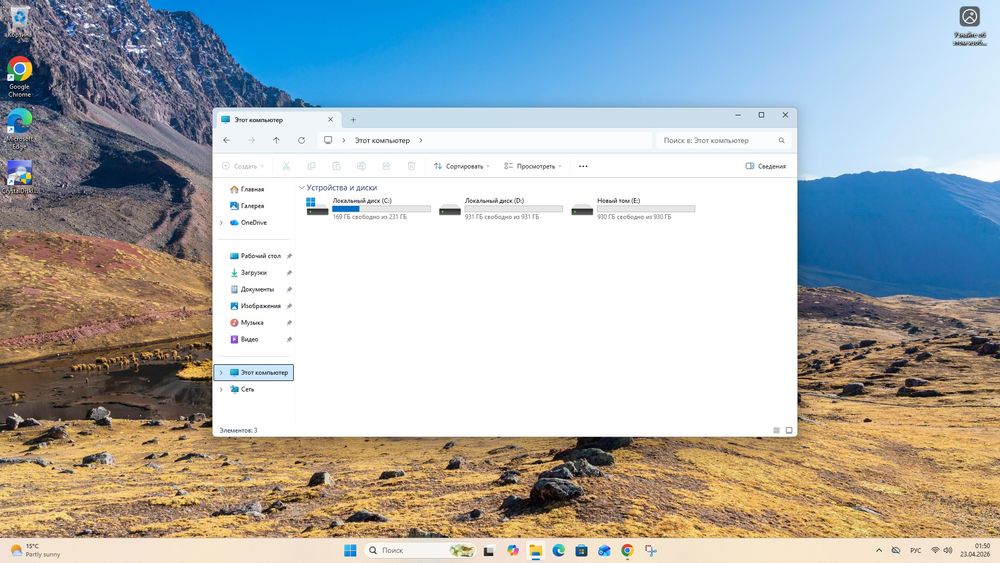This screenshot has width=1000, height=563.
Task: Open the three-dots more options menu
Action: [x=583, y=166]
